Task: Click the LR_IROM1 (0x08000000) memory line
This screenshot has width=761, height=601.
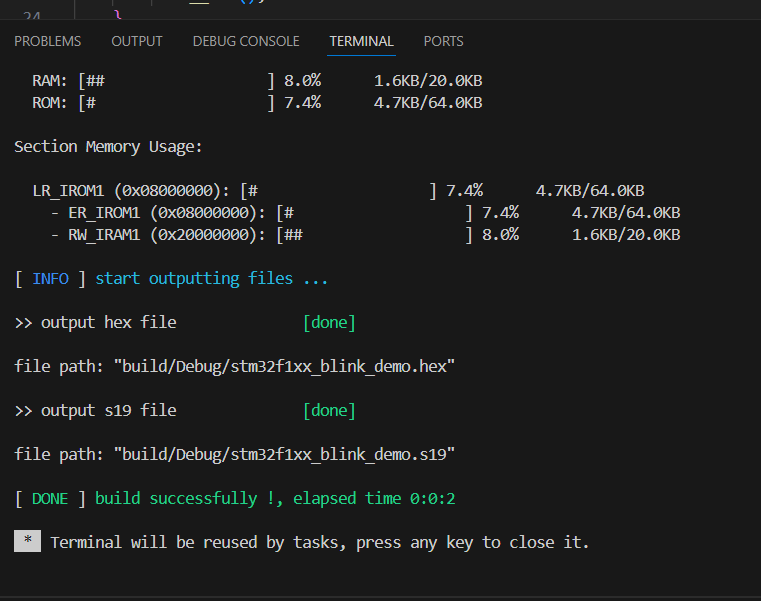Action: pyautogui.click(x=338, y=191)
